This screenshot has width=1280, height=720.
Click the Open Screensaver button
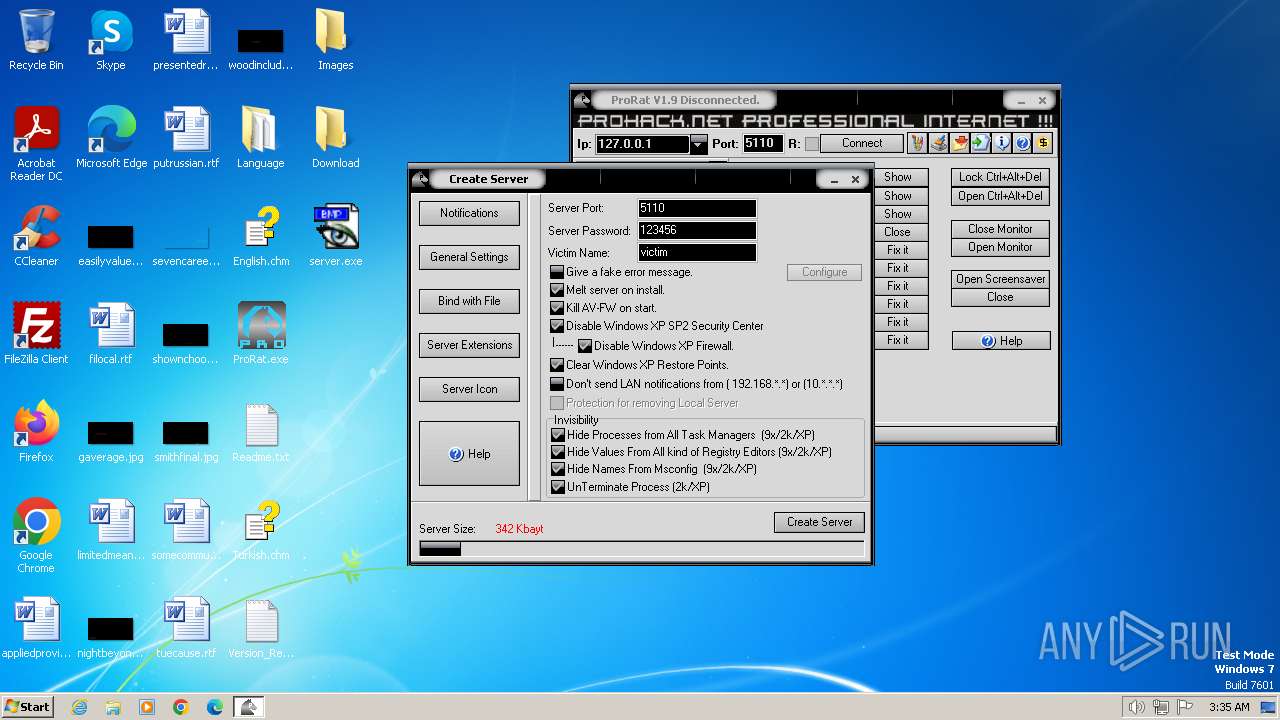coord(1000,279)
